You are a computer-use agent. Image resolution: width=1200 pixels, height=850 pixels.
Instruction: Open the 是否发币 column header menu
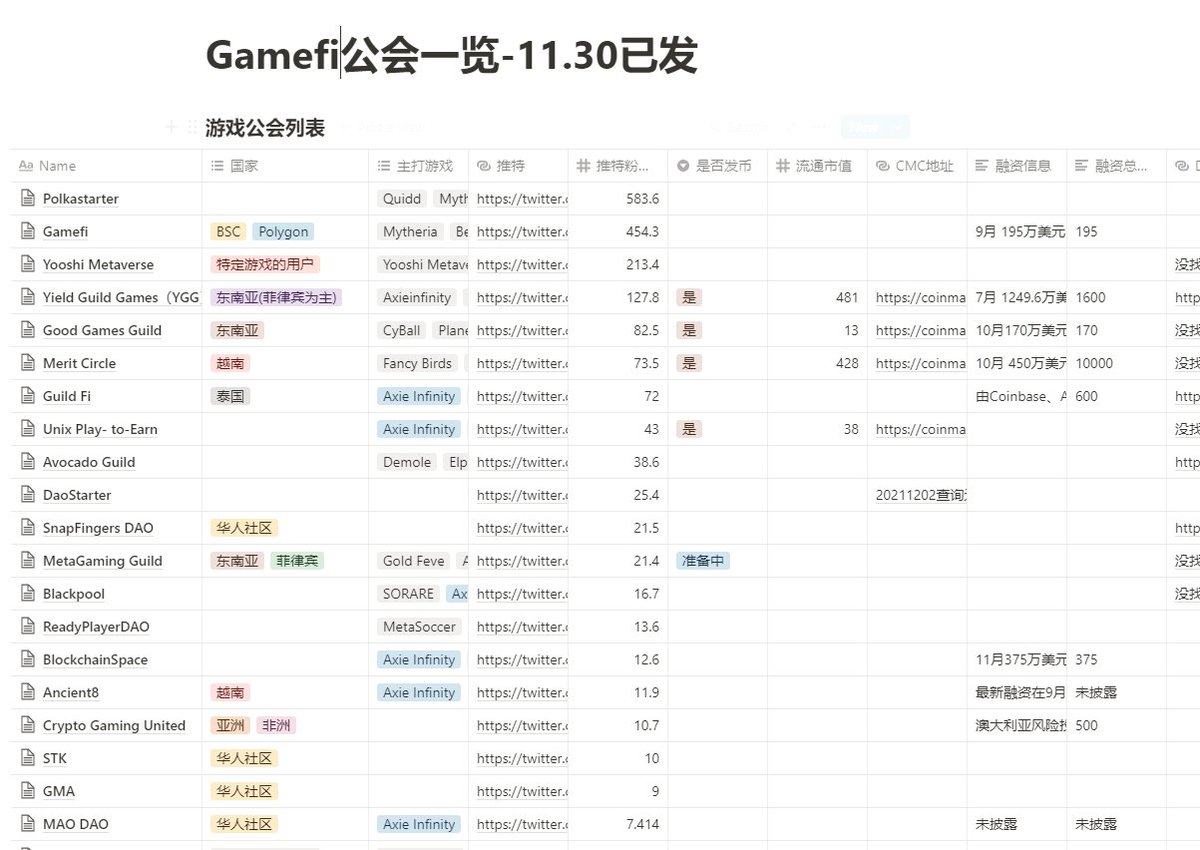[x=718, y=166]
